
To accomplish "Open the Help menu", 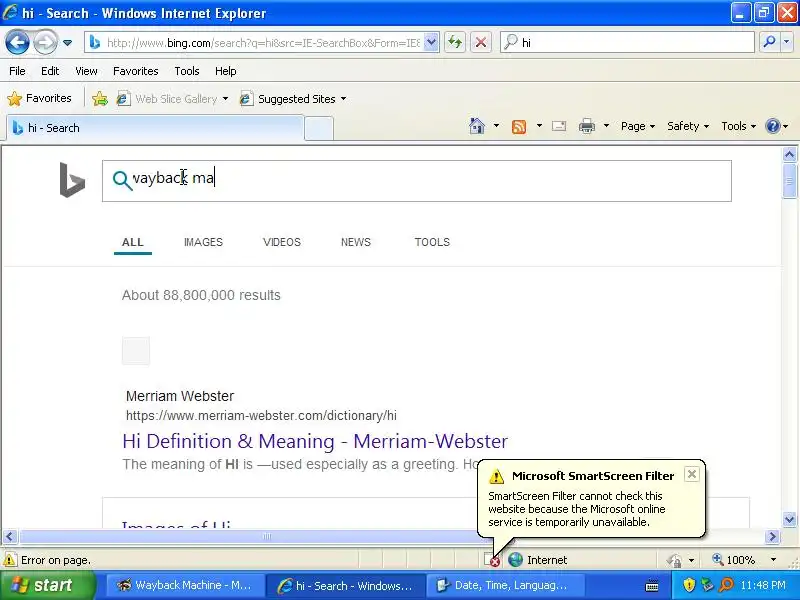I will [x=225, y=71].
